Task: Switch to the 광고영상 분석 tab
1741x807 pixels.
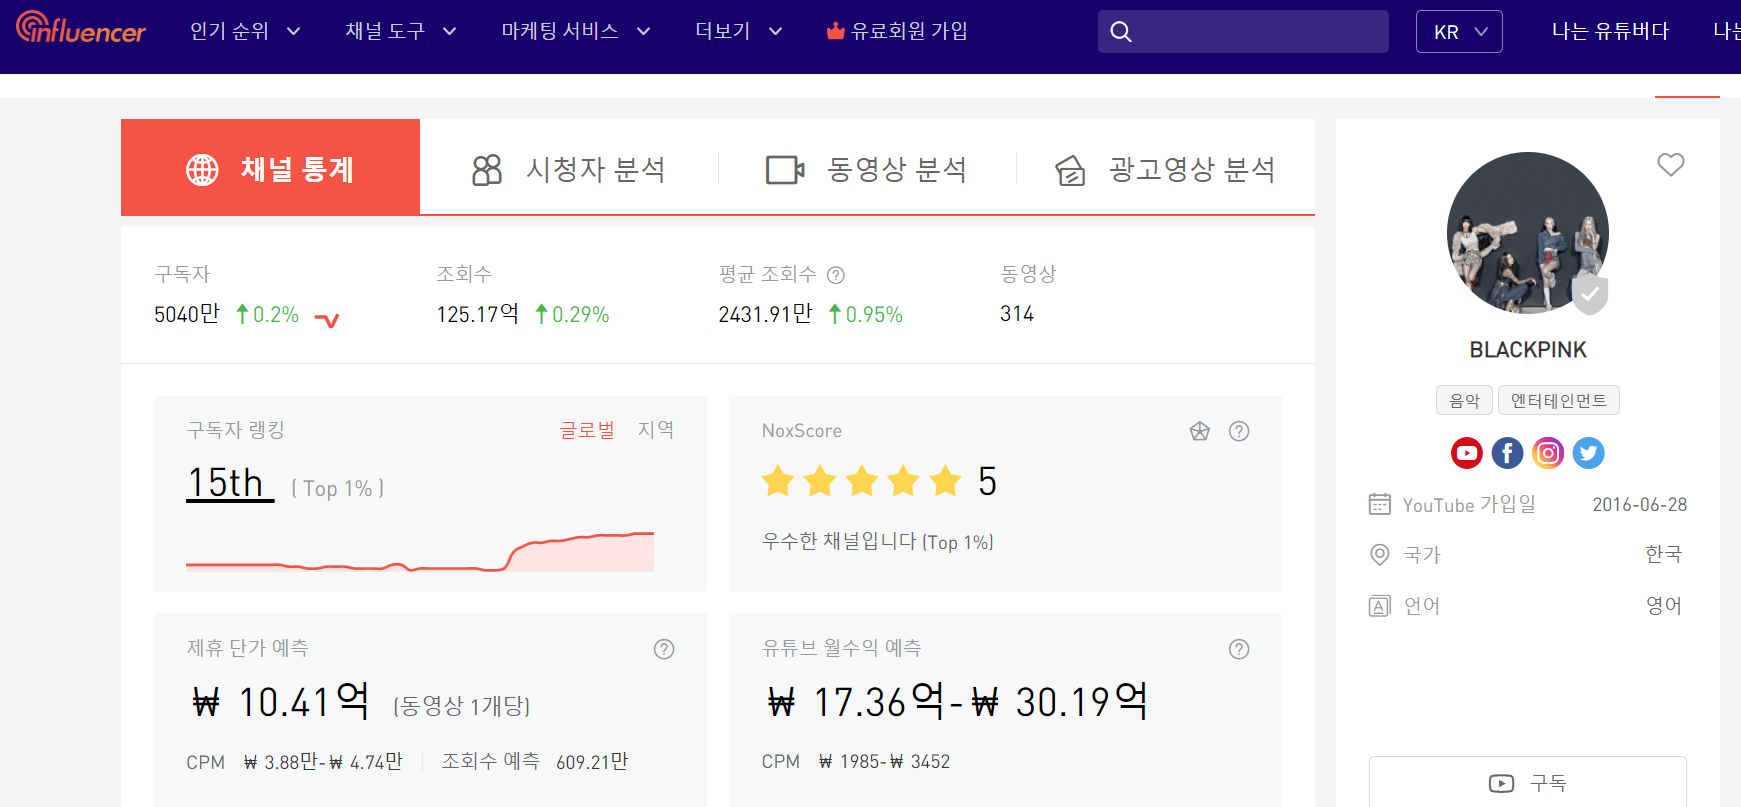Action: click(x=1165, y=169)
